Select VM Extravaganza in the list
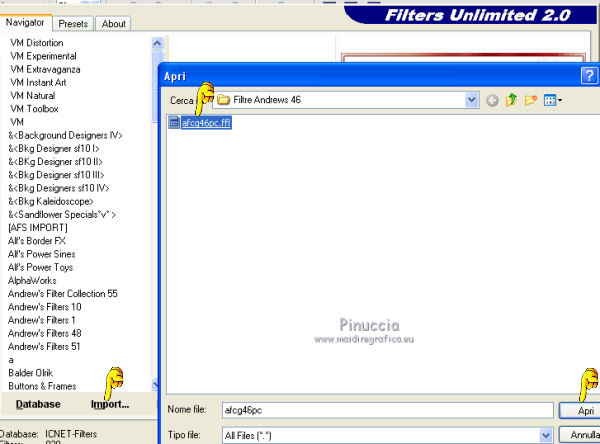 [x=45, y=69]
